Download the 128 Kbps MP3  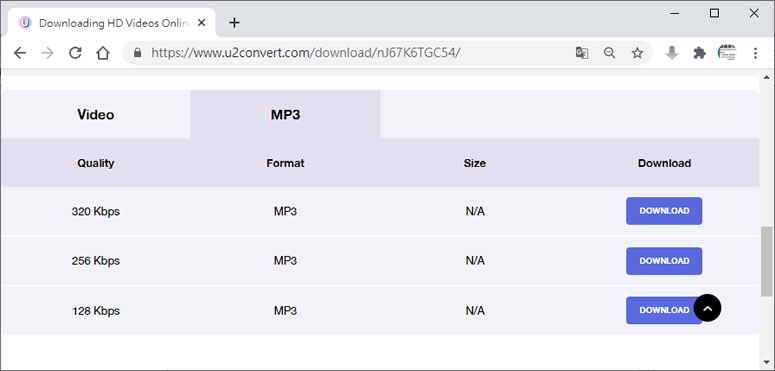(664, 310)
